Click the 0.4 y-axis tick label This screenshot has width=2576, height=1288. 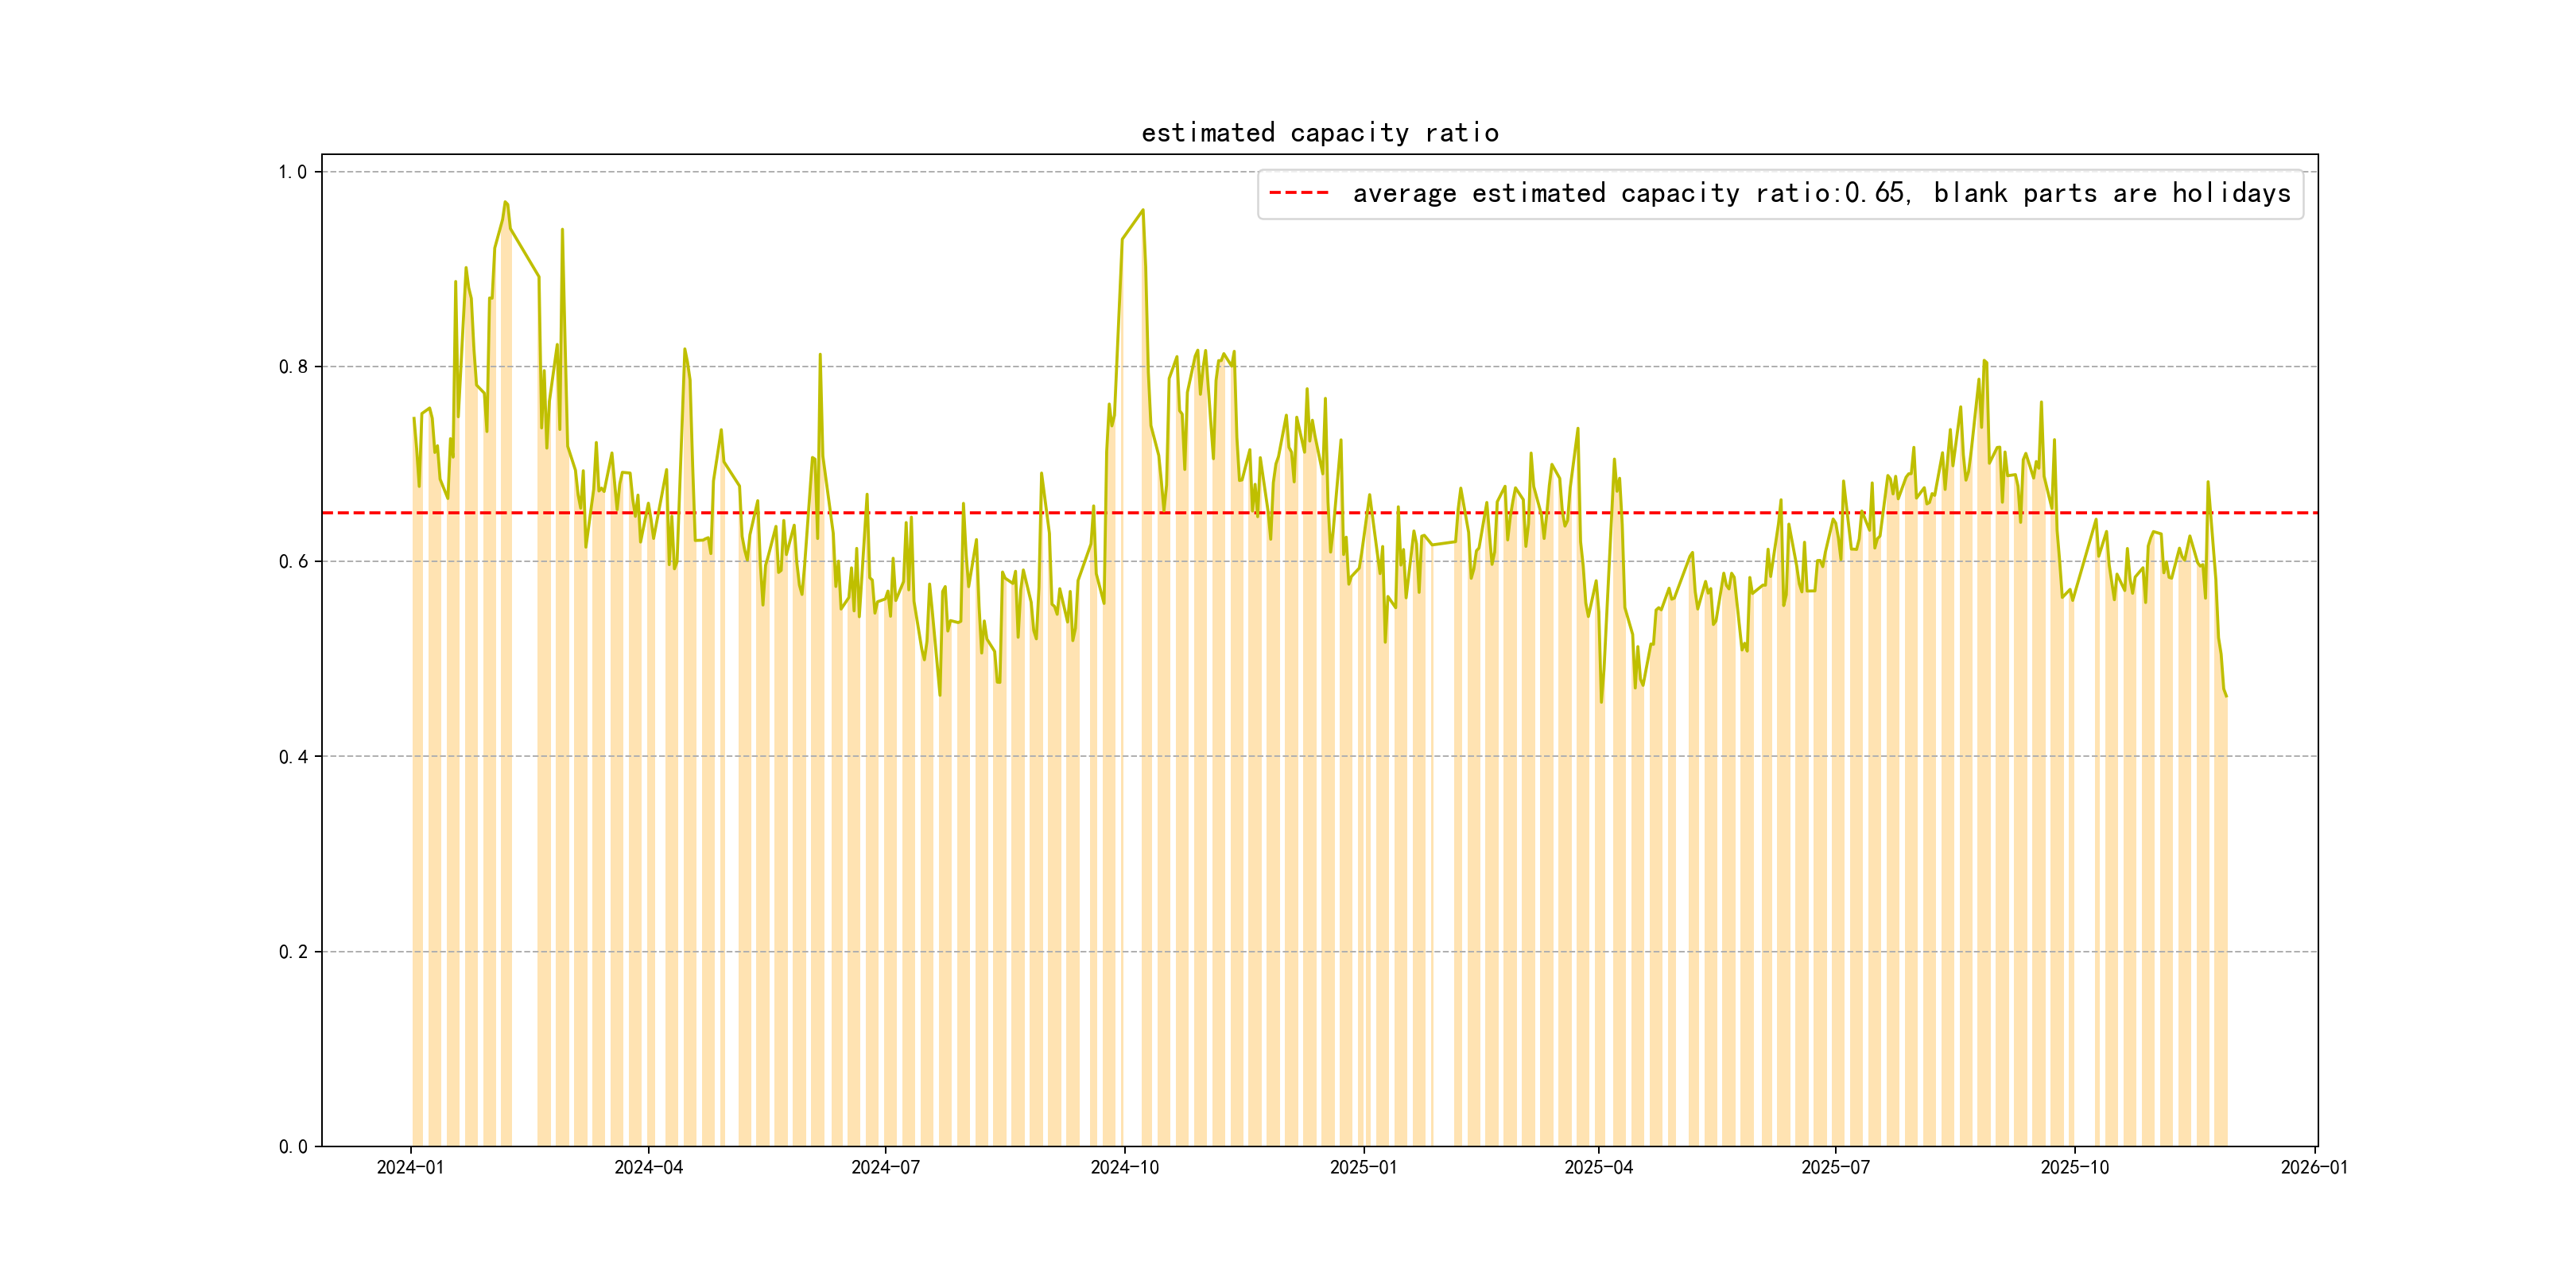[x=292, y=757]
